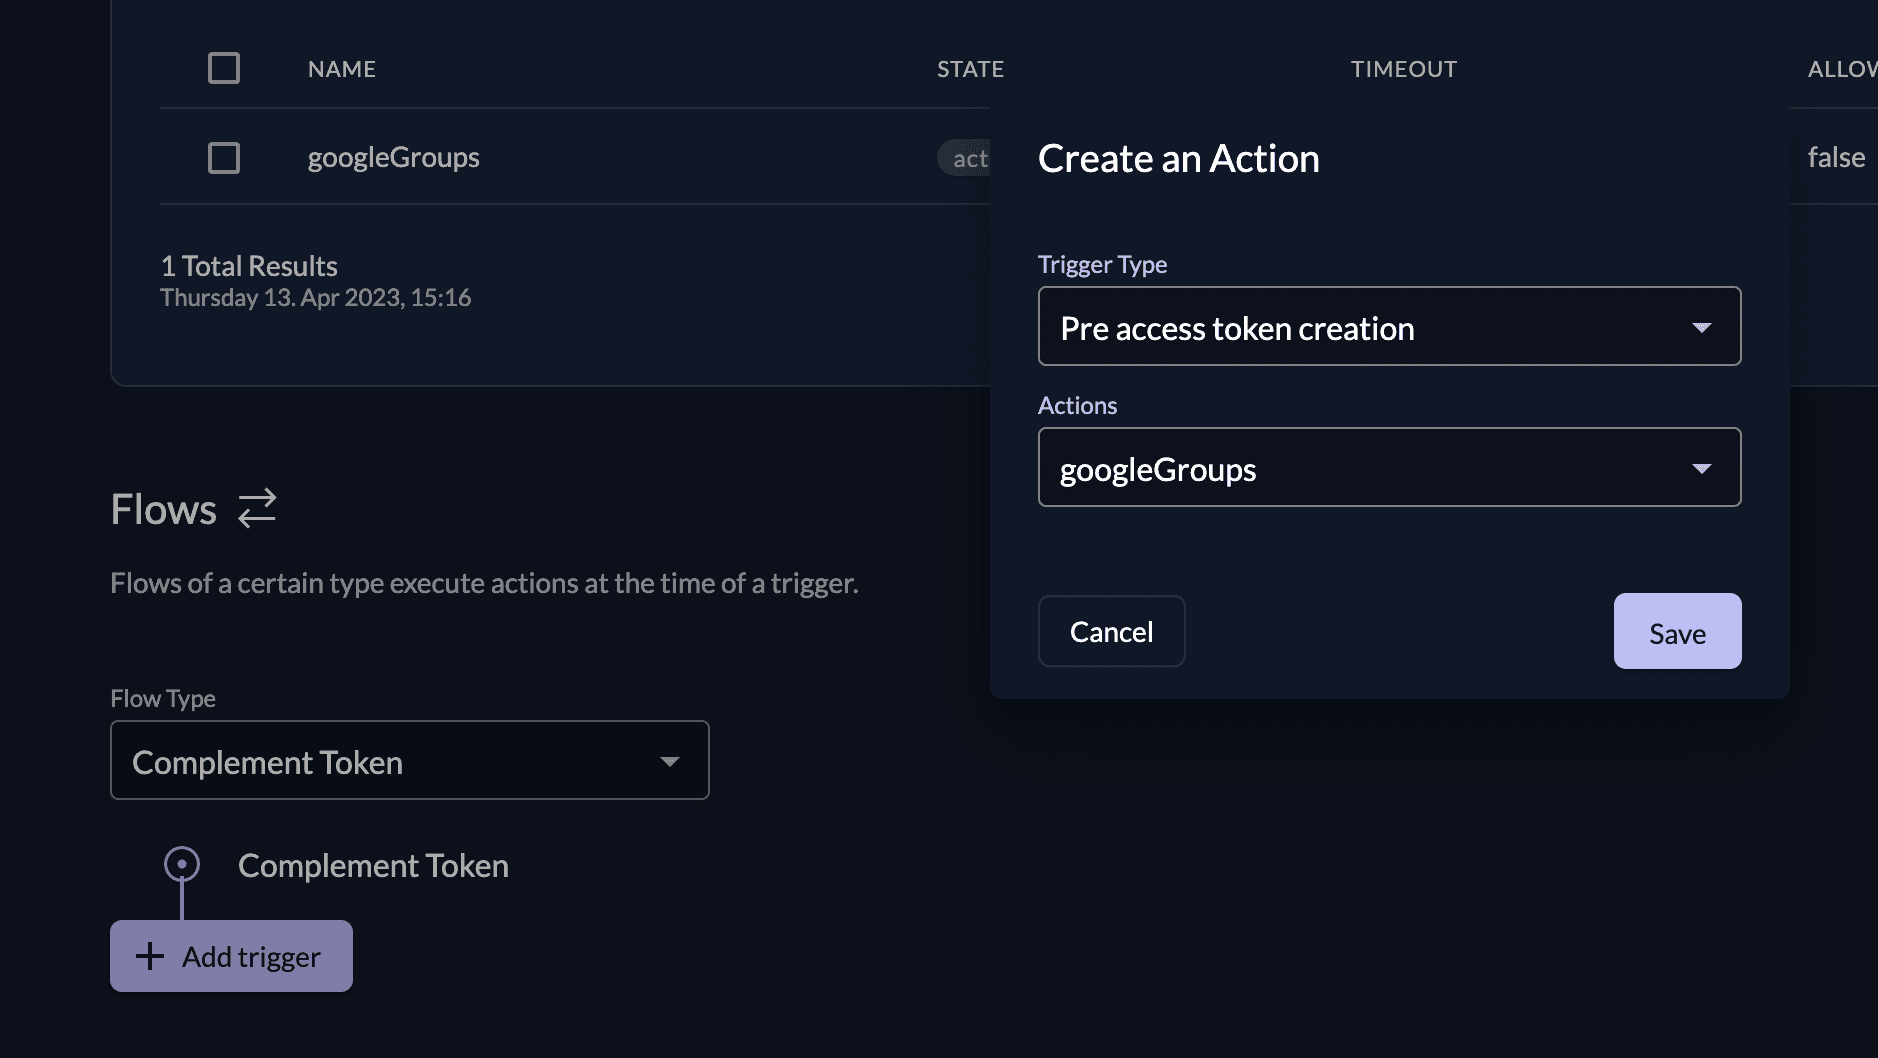This screenshot has width=1878, height=1058.
Task: Click the plus icon on Add trigger
Action: (150, 956)
